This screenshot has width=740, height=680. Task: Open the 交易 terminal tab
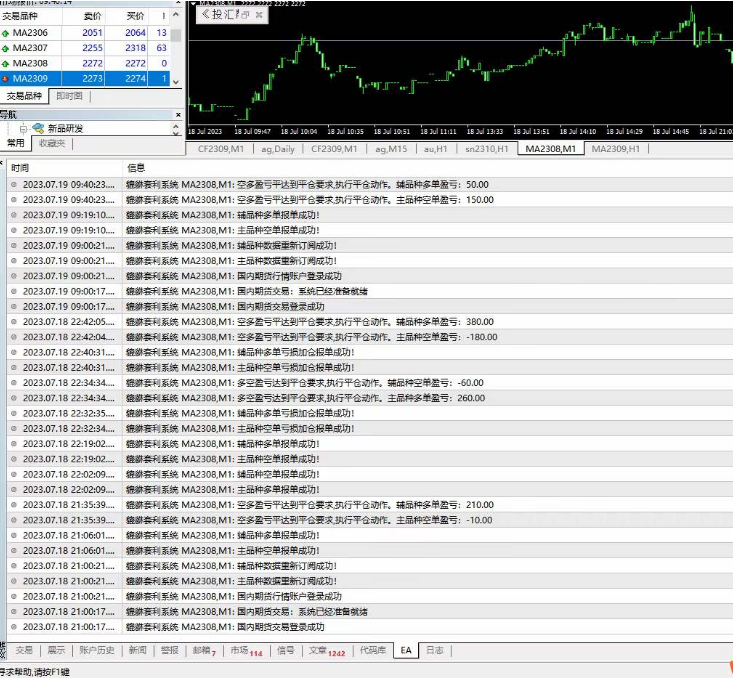pyautogui.click(x=24, y=651)
